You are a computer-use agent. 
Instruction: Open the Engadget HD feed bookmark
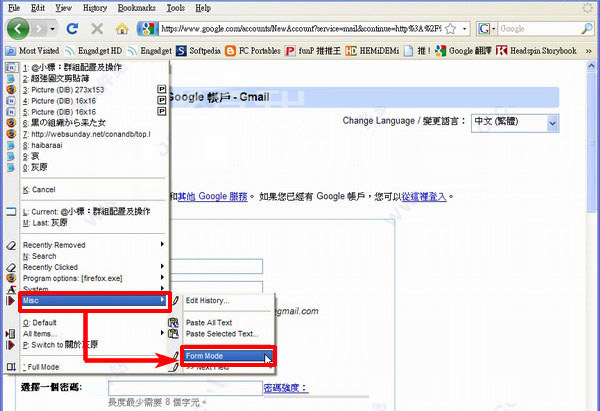94,51
